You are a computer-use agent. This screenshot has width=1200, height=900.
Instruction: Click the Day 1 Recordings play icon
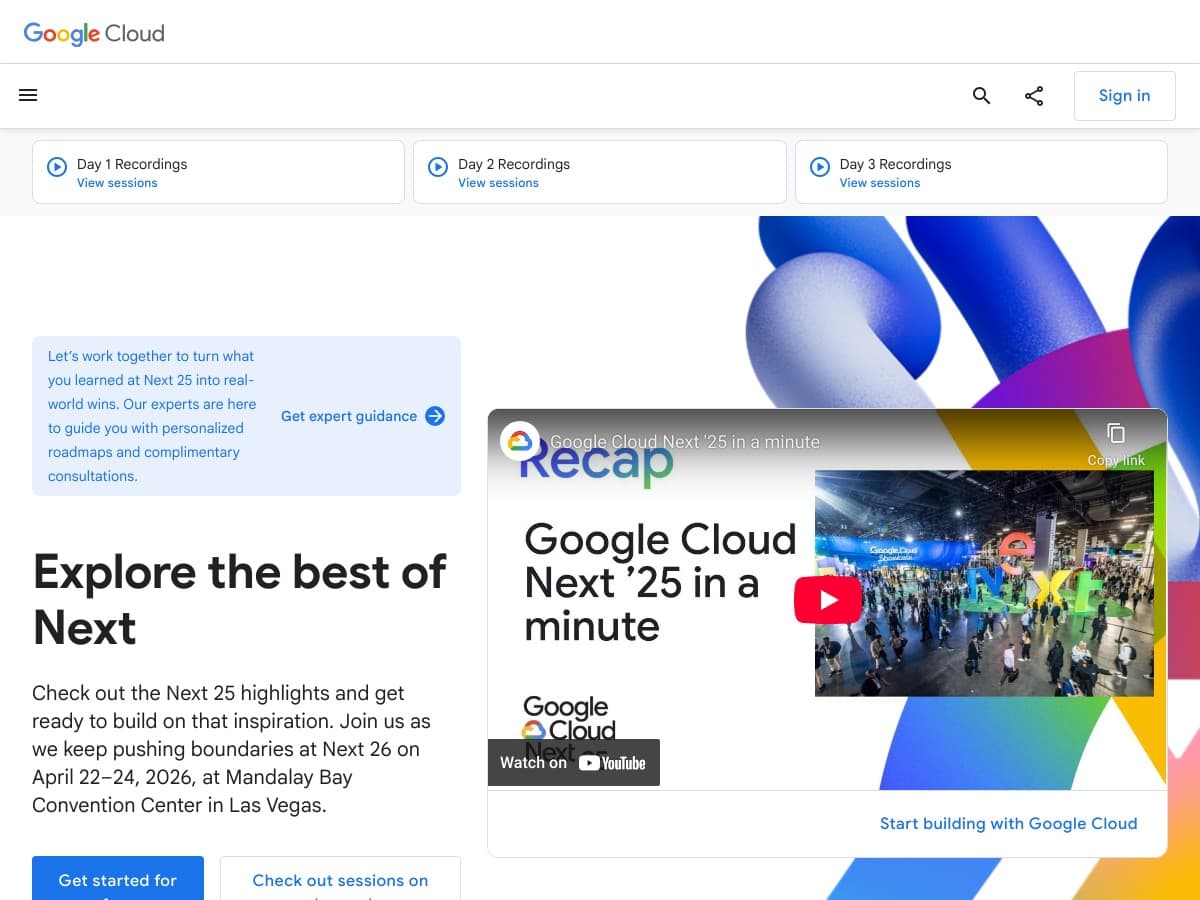(x=57, y=167)
